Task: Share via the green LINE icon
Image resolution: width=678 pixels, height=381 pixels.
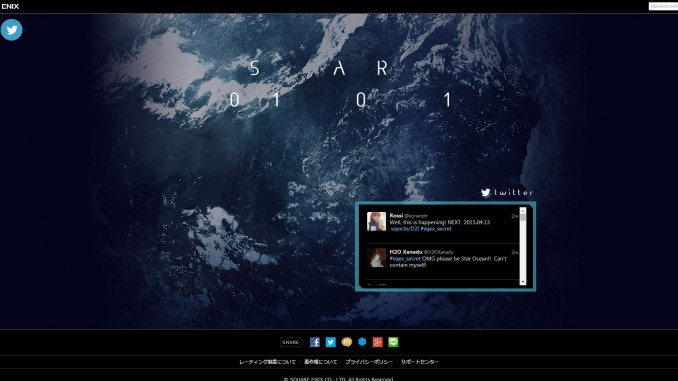Action: (x=393, y=342)
